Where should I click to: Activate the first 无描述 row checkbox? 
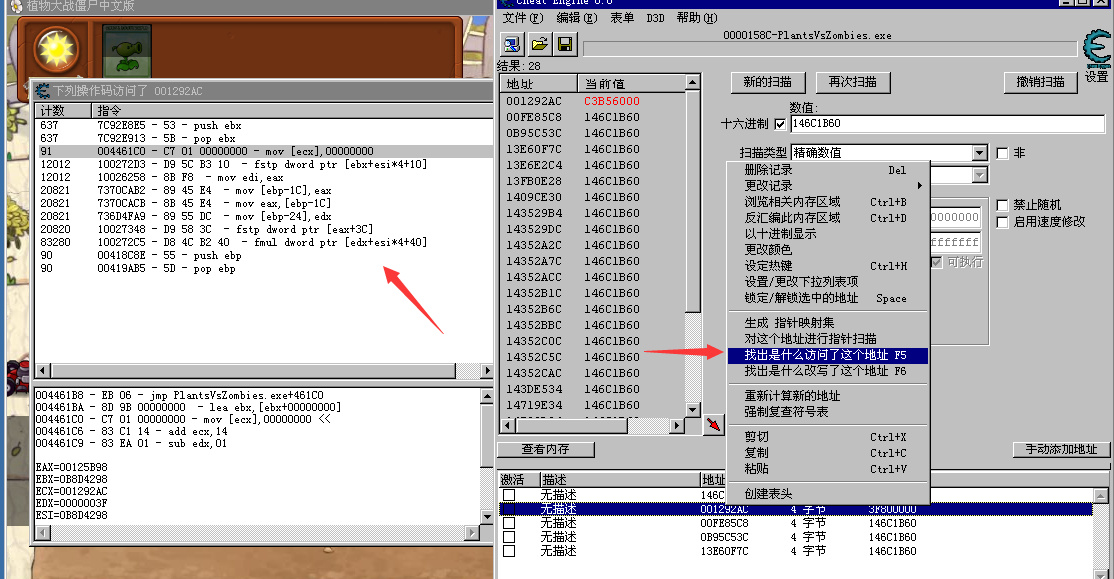[509, 494]
